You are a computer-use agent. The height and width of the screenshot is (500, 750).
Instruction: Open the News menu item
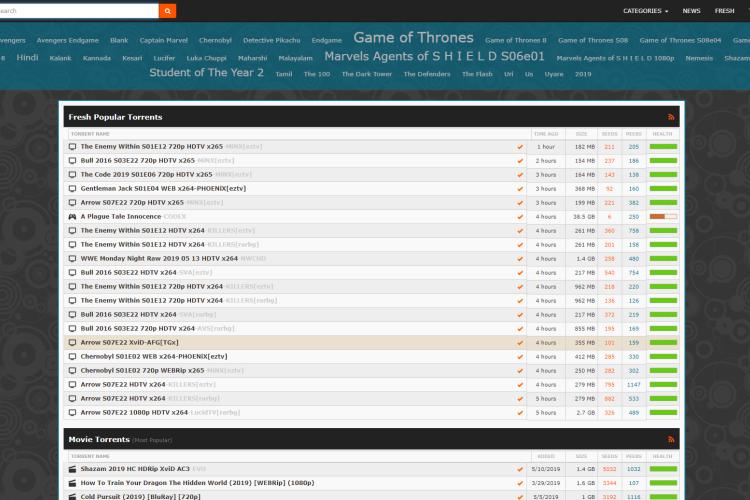691,11
